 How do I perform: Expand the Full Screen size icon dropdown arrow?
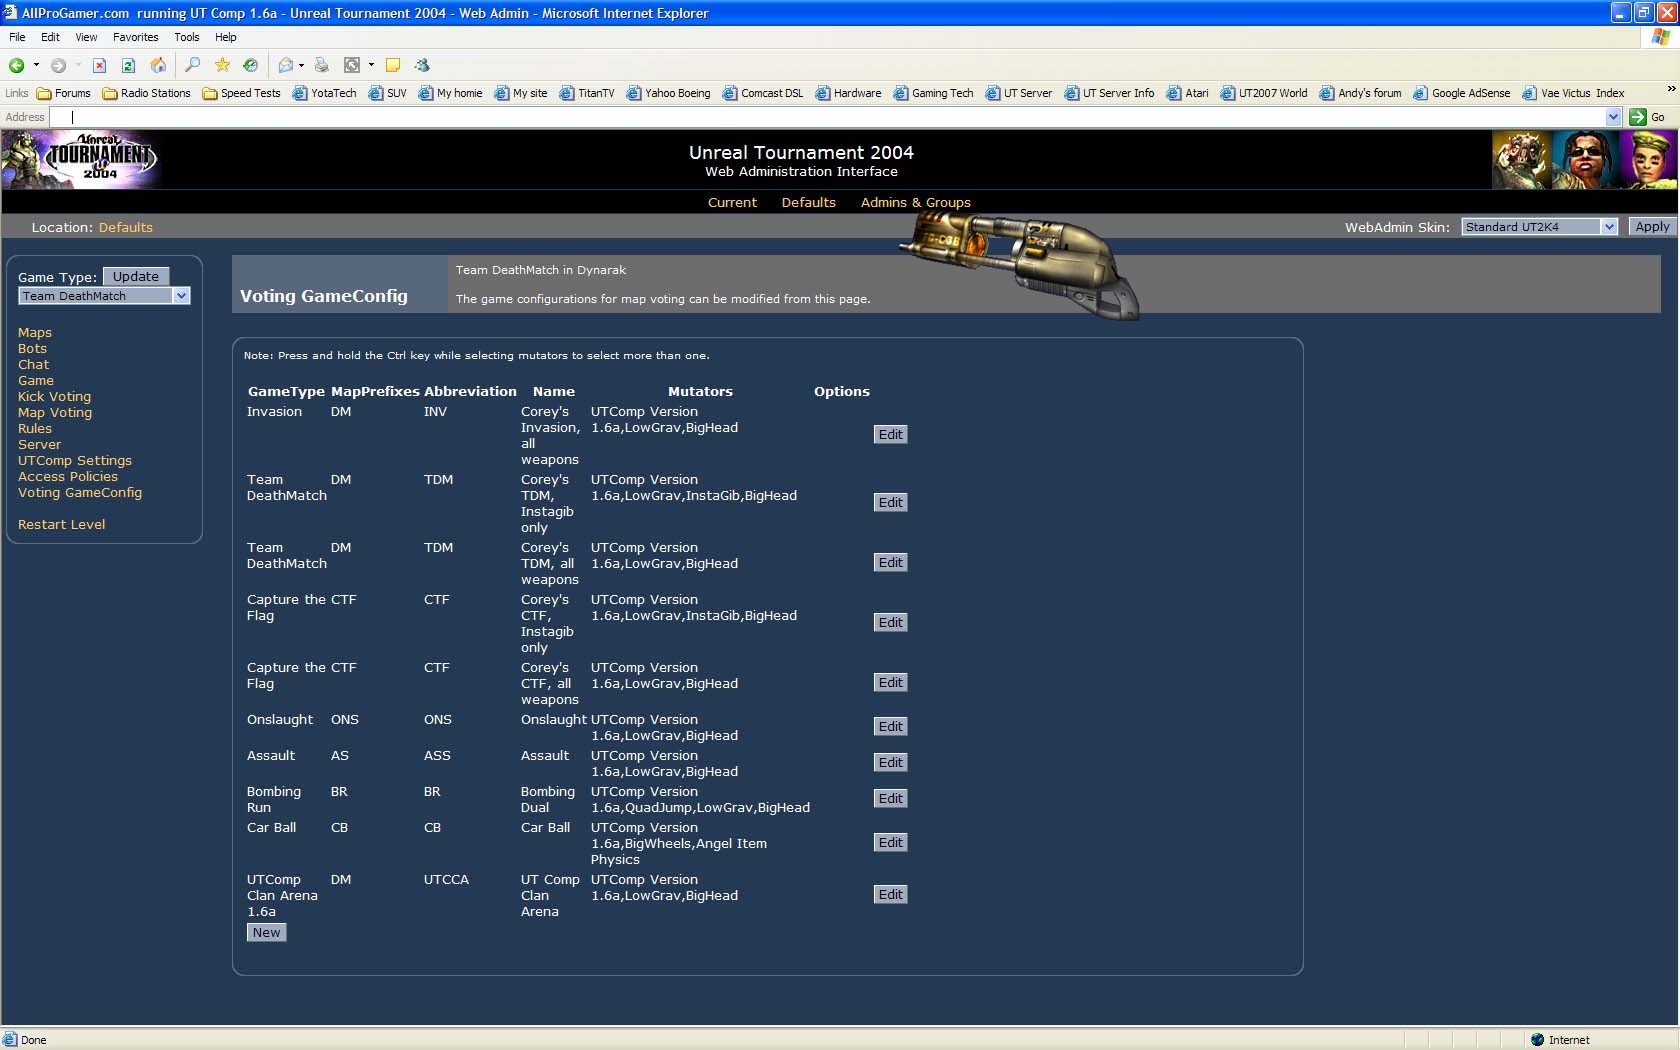pos(371,65)
